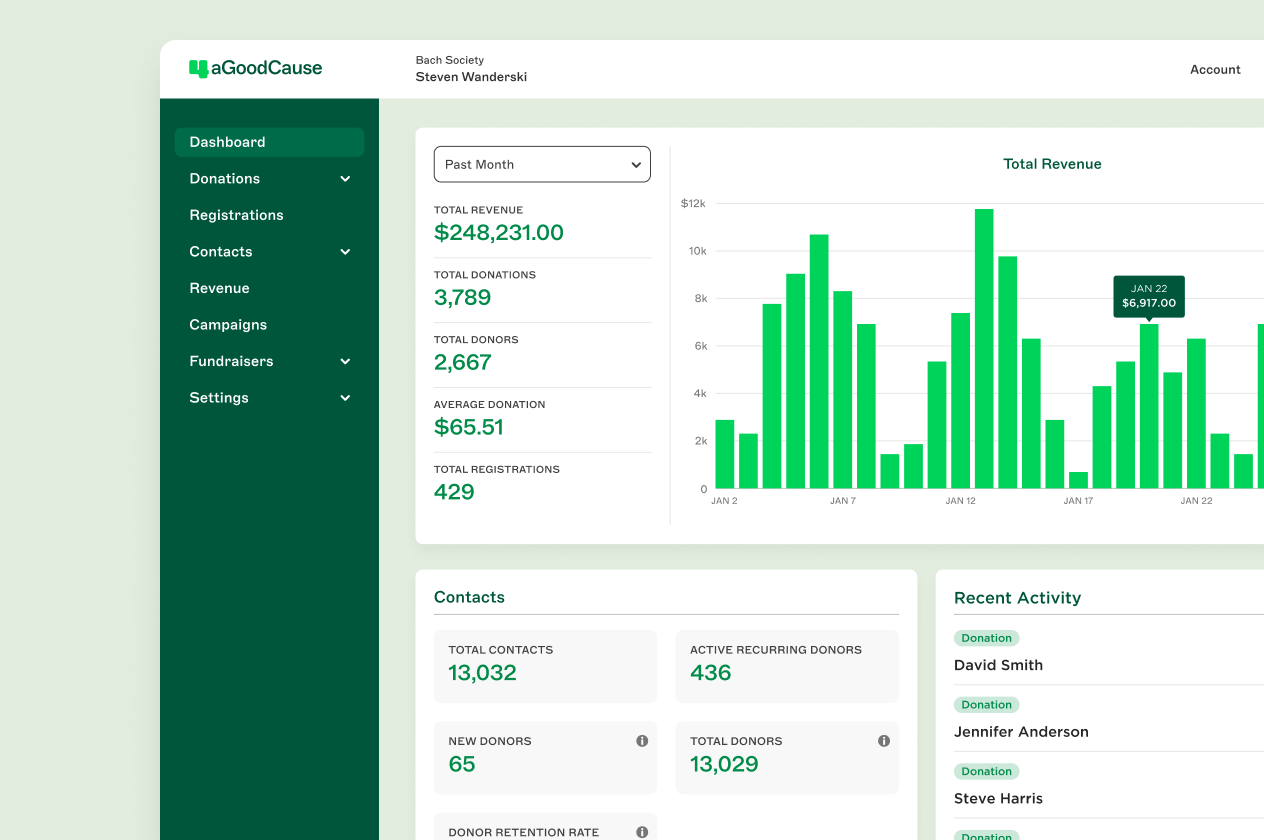Click the aGoodCause logo

pos(256,68)
